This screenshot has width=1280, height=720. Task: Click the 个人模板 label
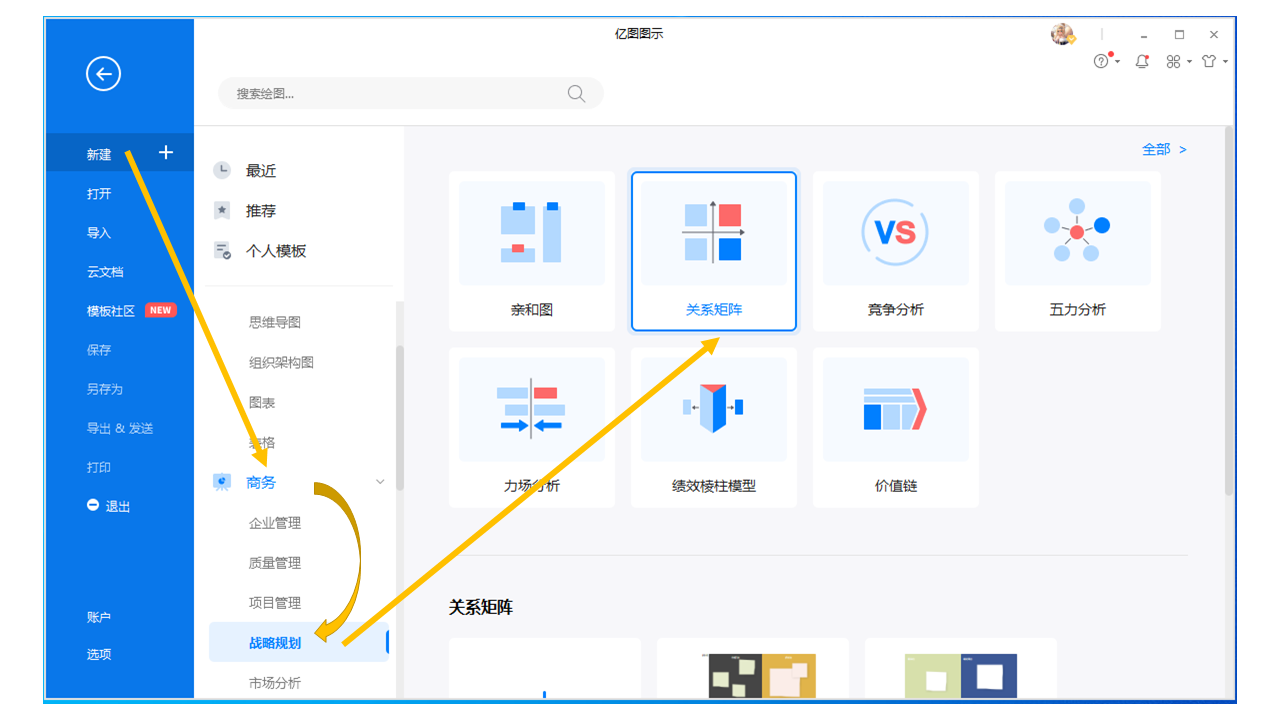click(x=276, y=251)
